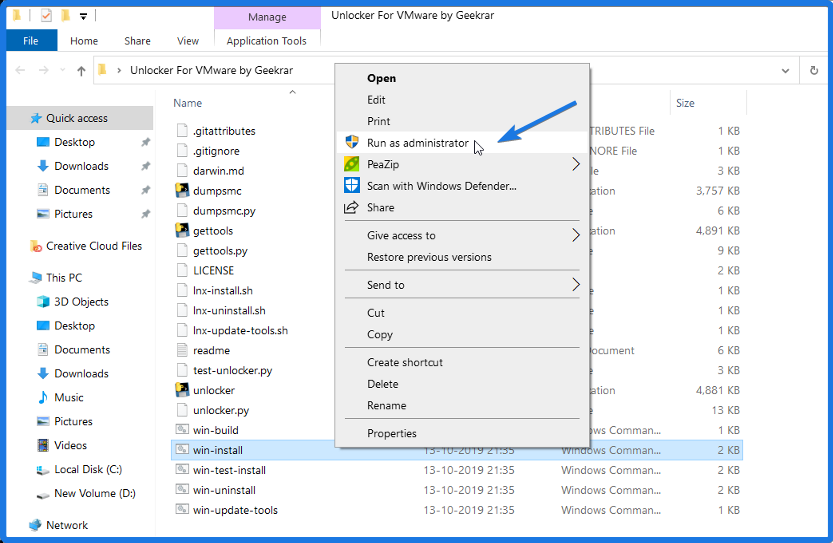Click the Forward navigation arrow
This screenshot has height=543, width=833.
pos(44,70)
